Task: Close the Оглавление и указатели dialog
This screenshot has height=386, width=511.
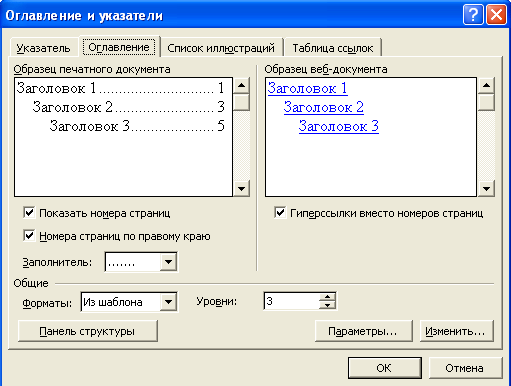Action: pos(496,15)
